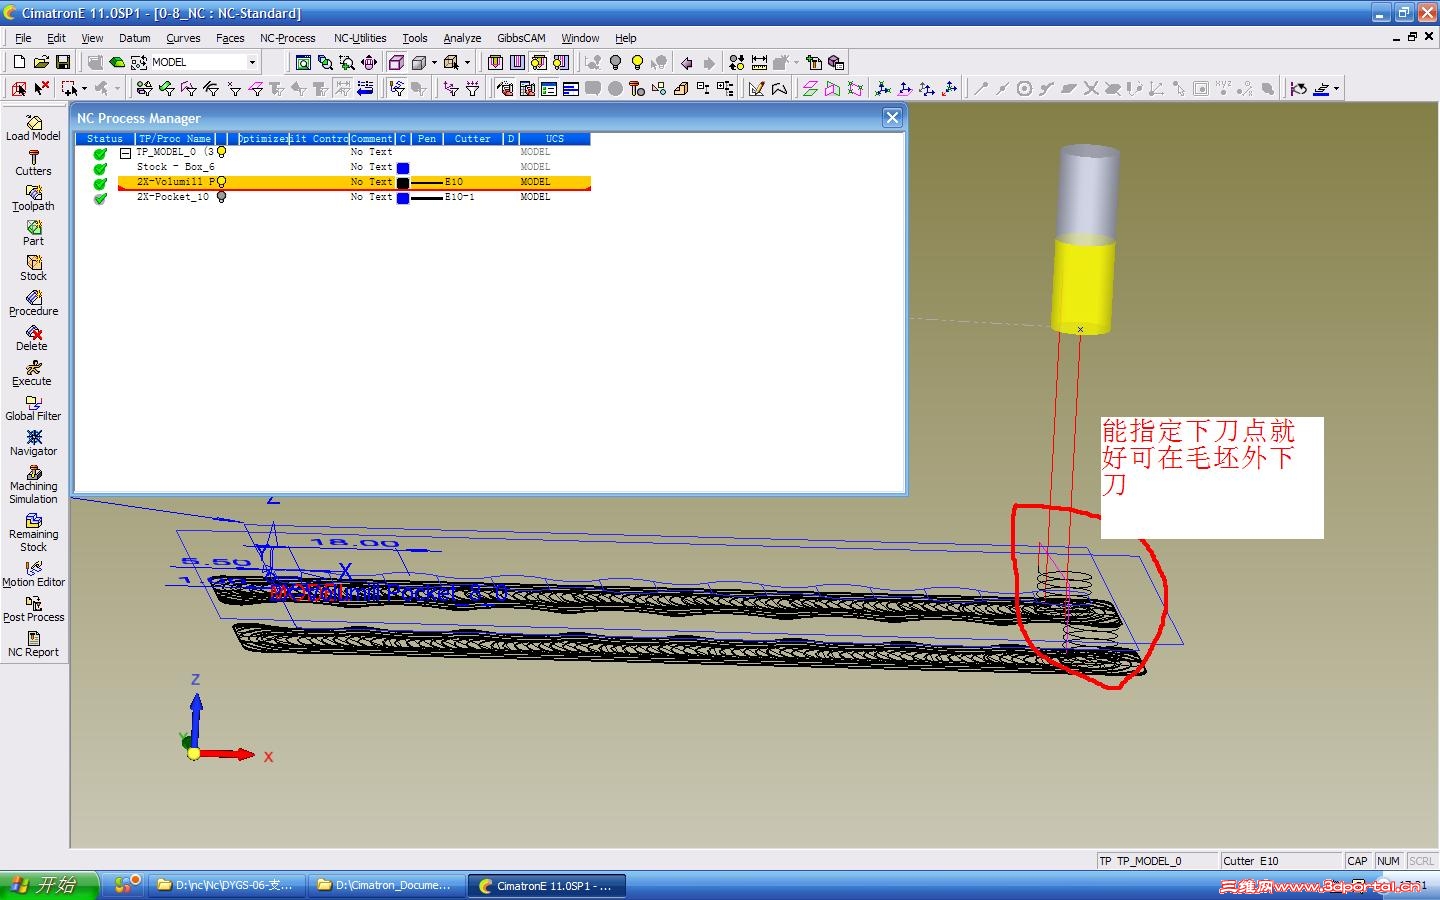Toggle lightbulb visibility for TP_MODEL_0 row
The image size is (1440, 900).
(x=222, y=152)
